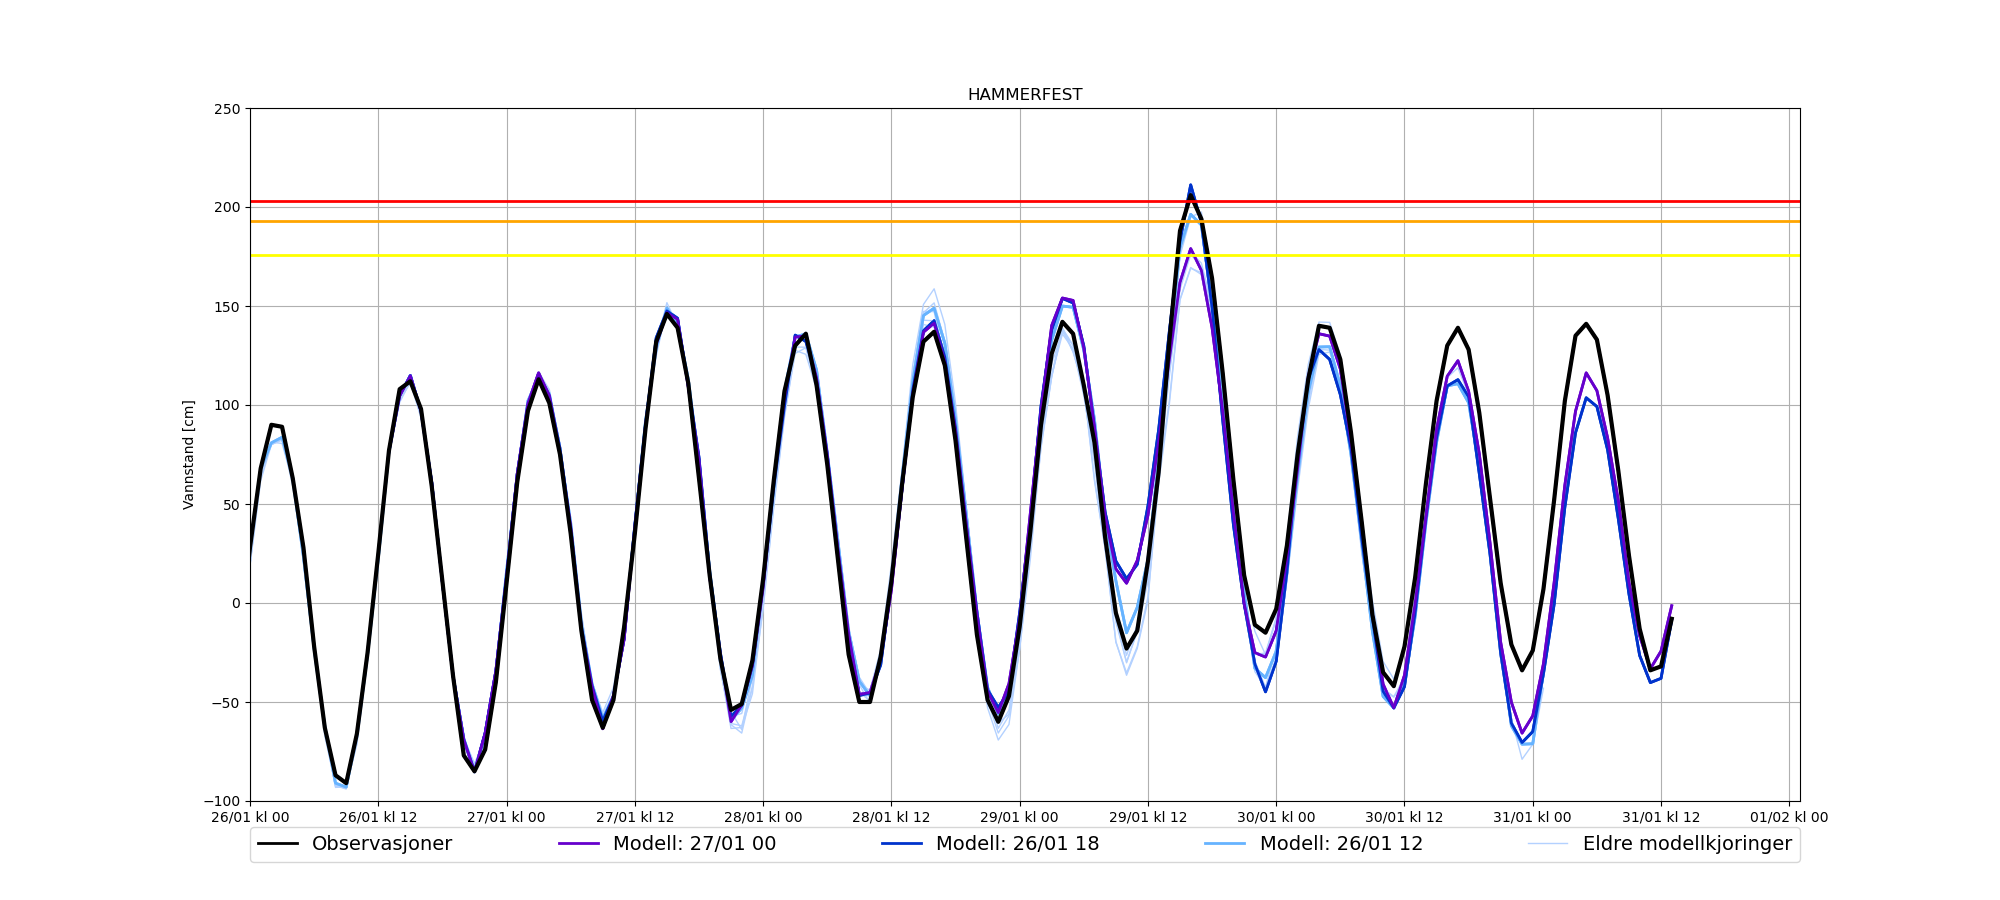This screenshot has height=900, width=2000.
Task: Click the x-axis label 01/02 kl 00
Action: [x=1789, y=817]
